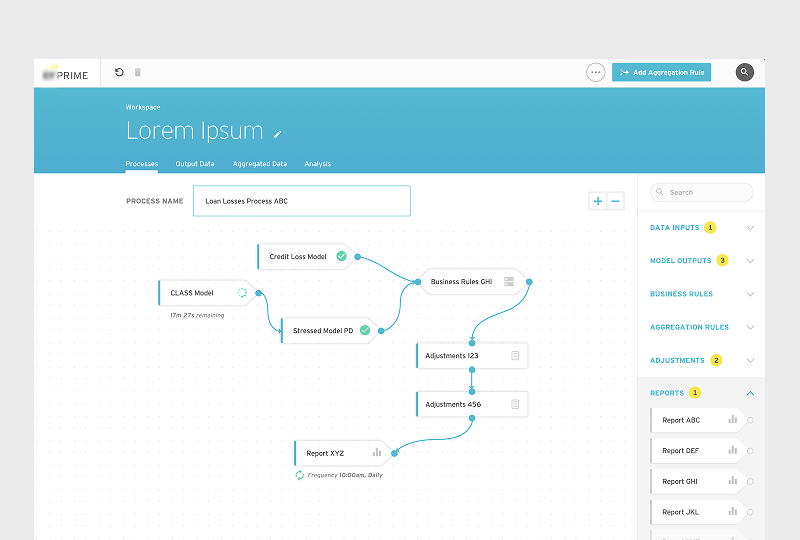Click the Report JKL connector circle
The width and height of the screenshot is (800, 540).
tap(750, 512)
